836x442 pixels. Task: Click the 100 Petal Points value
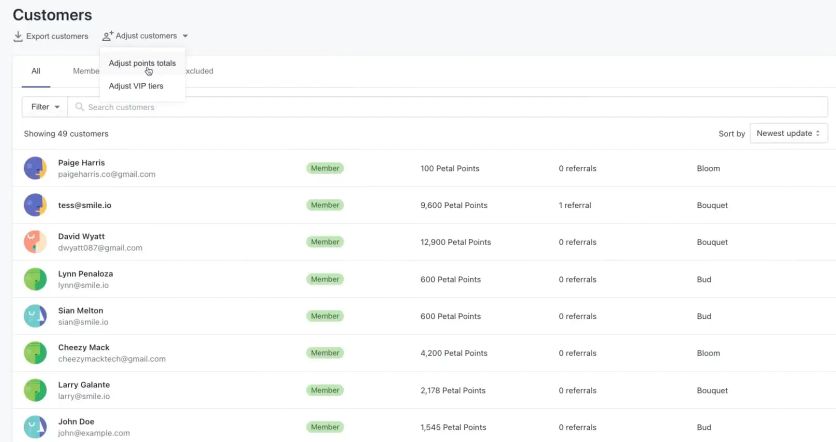[449, 168]
